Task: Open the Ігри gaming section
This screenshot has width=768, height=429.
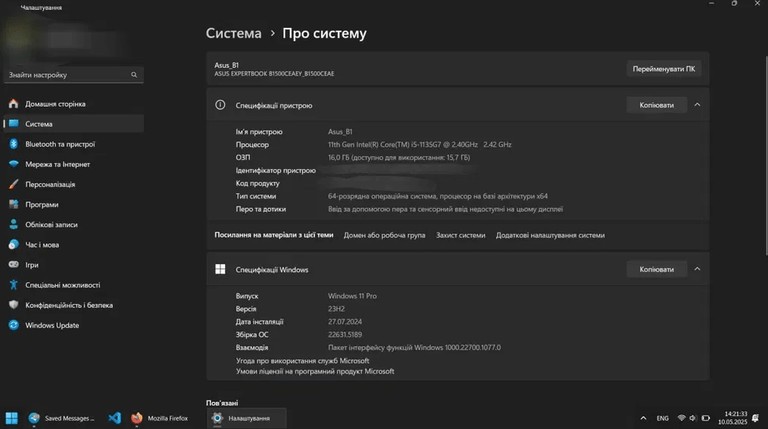Action: [73, 265]
